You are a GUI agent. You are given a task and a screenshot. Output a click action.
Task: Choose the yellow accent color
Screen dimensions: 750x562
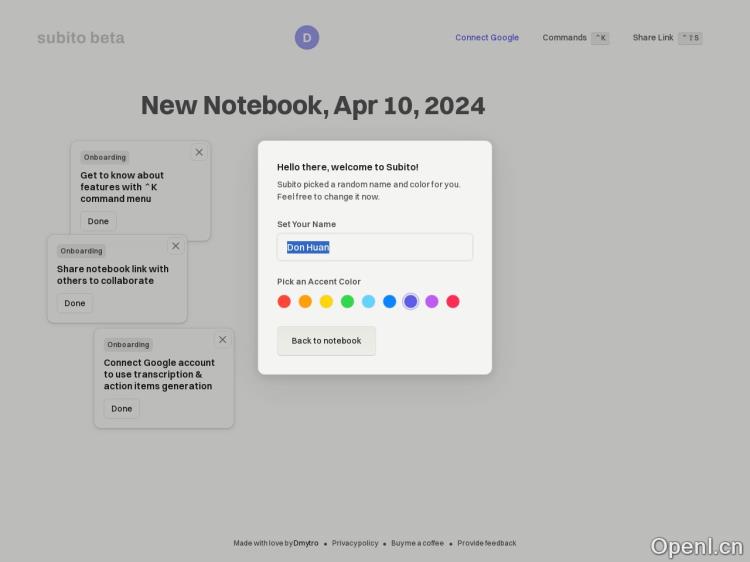326,301
